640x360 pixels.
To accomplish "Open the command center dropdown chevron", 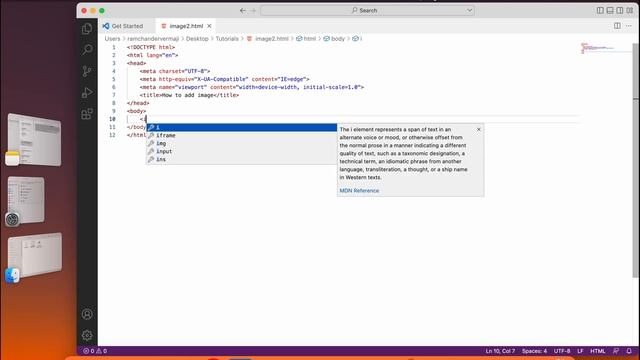I will pyautogui.click(x=469, y=10).
